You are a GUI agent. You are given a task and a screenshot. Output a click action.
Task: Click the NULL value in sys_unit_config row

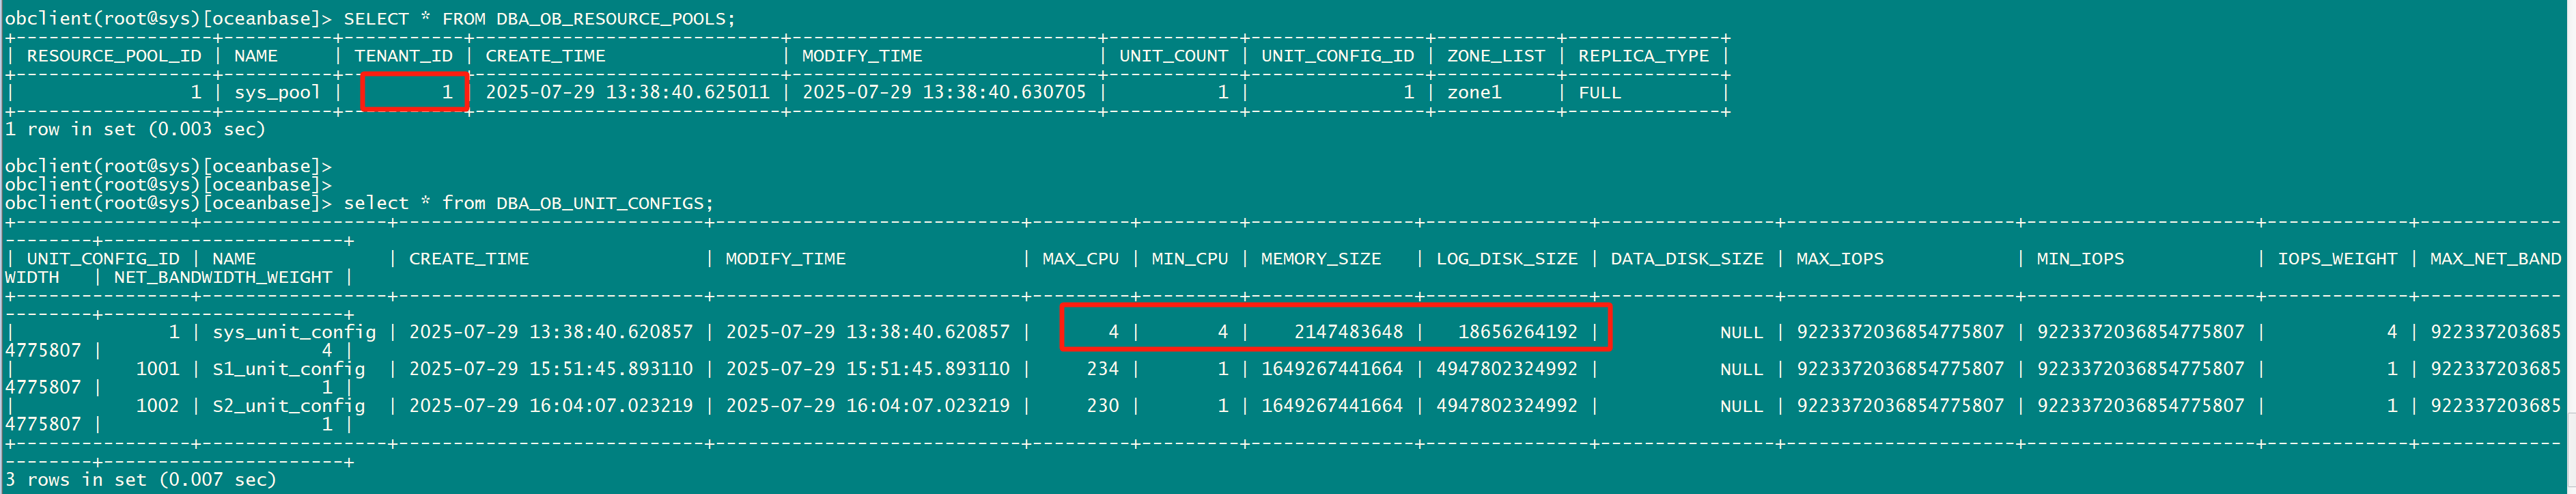[1742, 332]
